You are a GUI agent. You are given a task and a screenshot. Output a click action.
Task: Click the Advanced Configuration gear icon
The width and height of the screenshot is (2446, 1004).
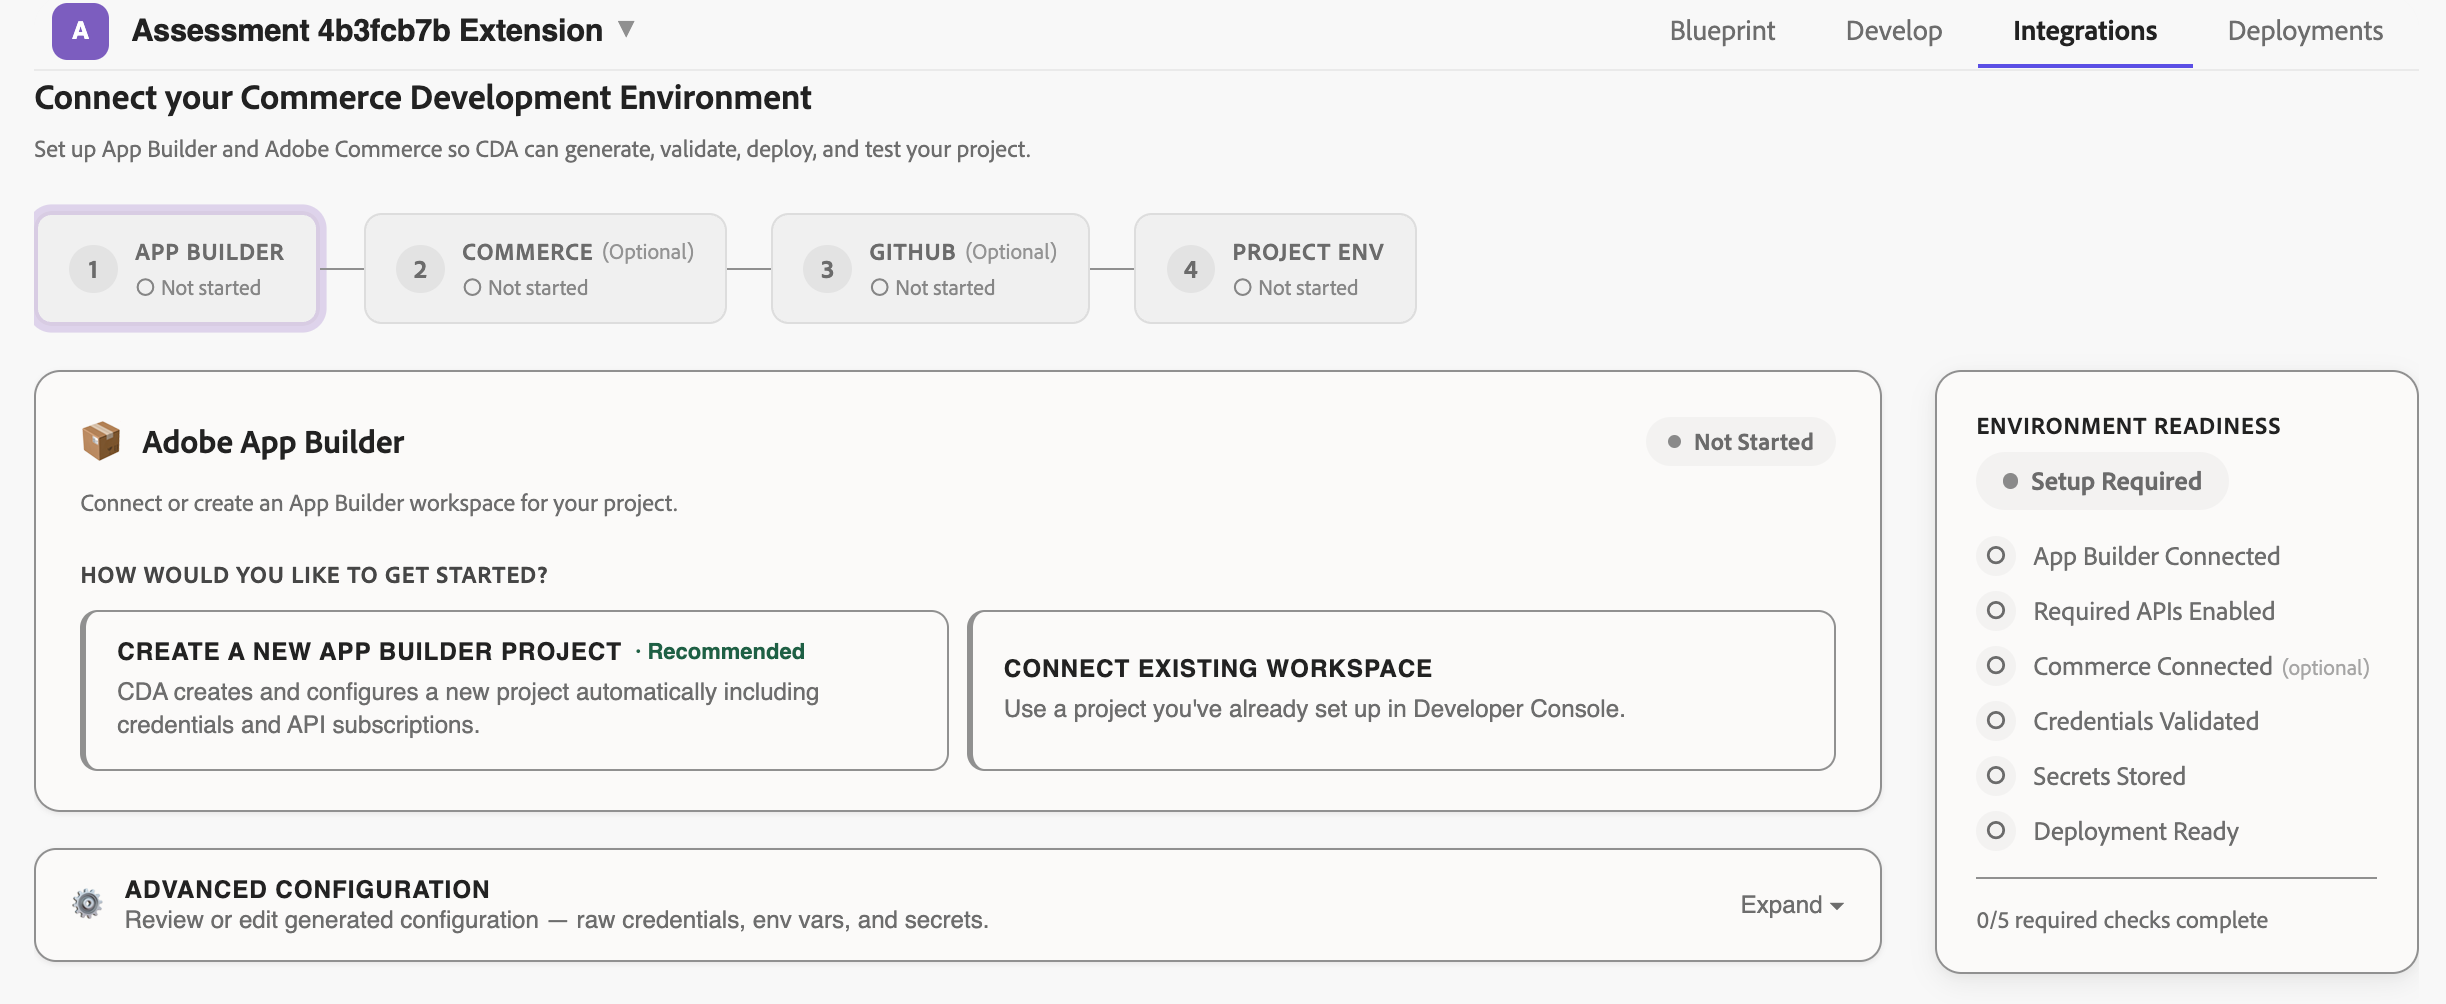(x=88, y=904)
